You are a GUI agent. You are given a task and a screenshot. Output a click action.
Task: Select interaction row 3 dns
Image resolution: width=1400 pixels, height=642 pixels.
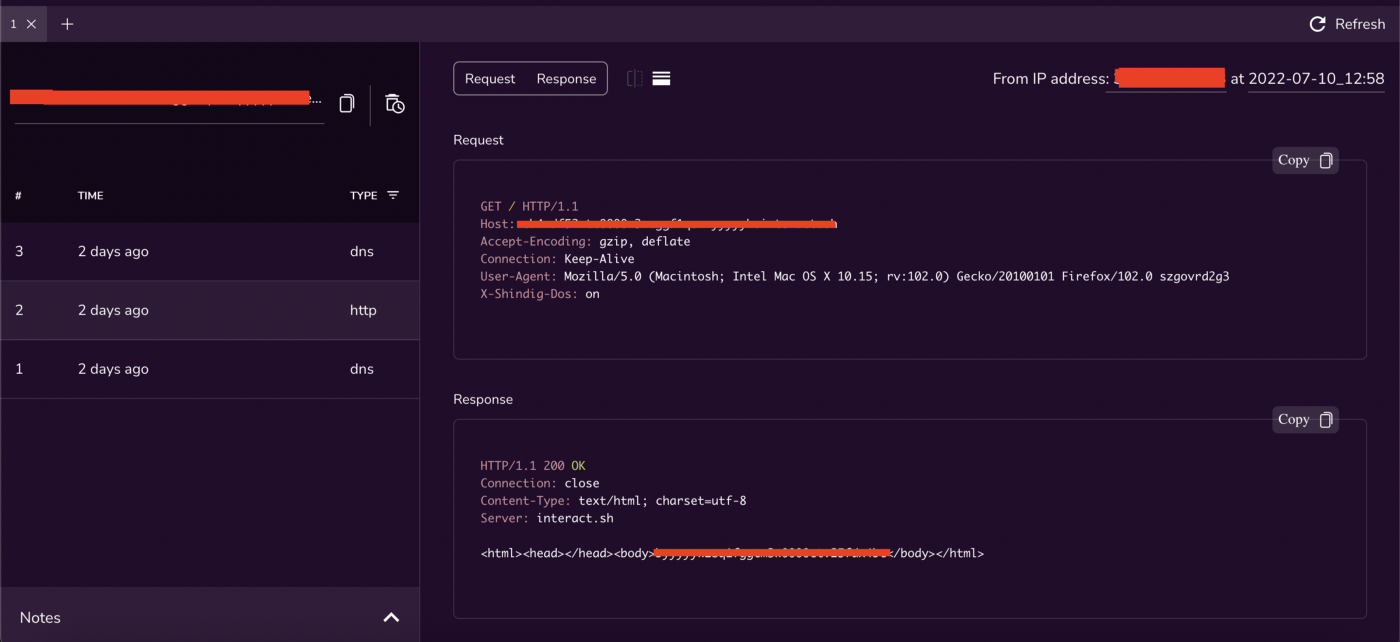pyautogui.click(x=210, y=252)
